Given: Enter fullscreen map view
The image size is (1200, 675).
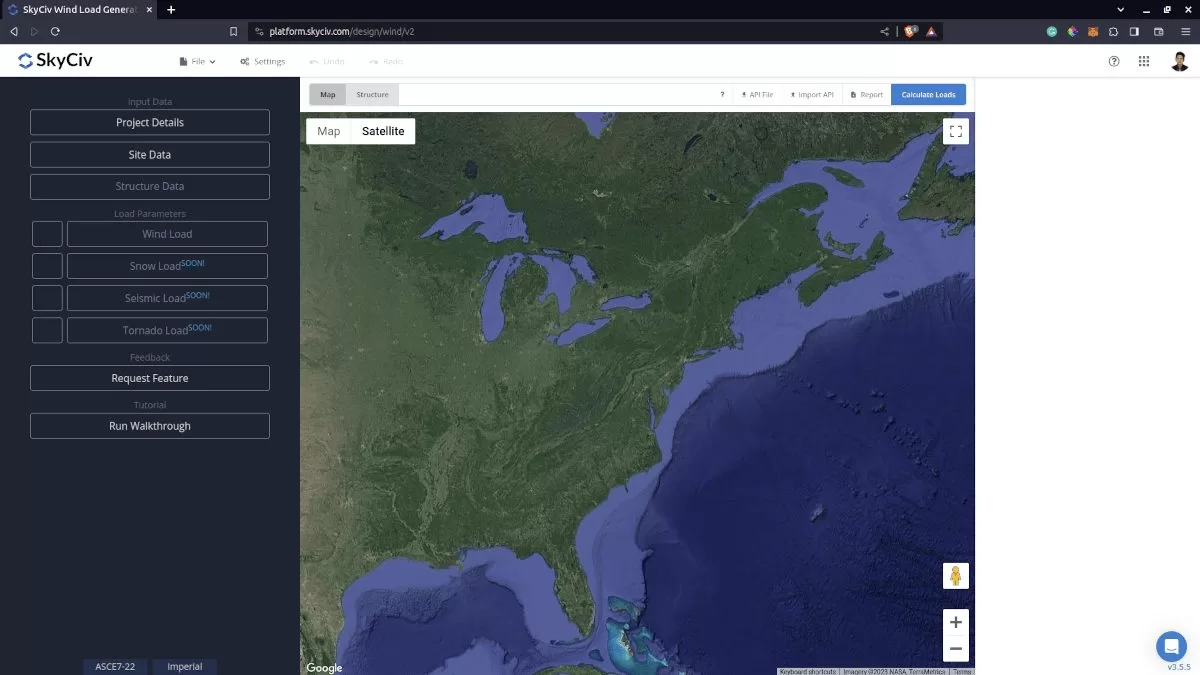Looking at the screenshot, I should point(955,130).
